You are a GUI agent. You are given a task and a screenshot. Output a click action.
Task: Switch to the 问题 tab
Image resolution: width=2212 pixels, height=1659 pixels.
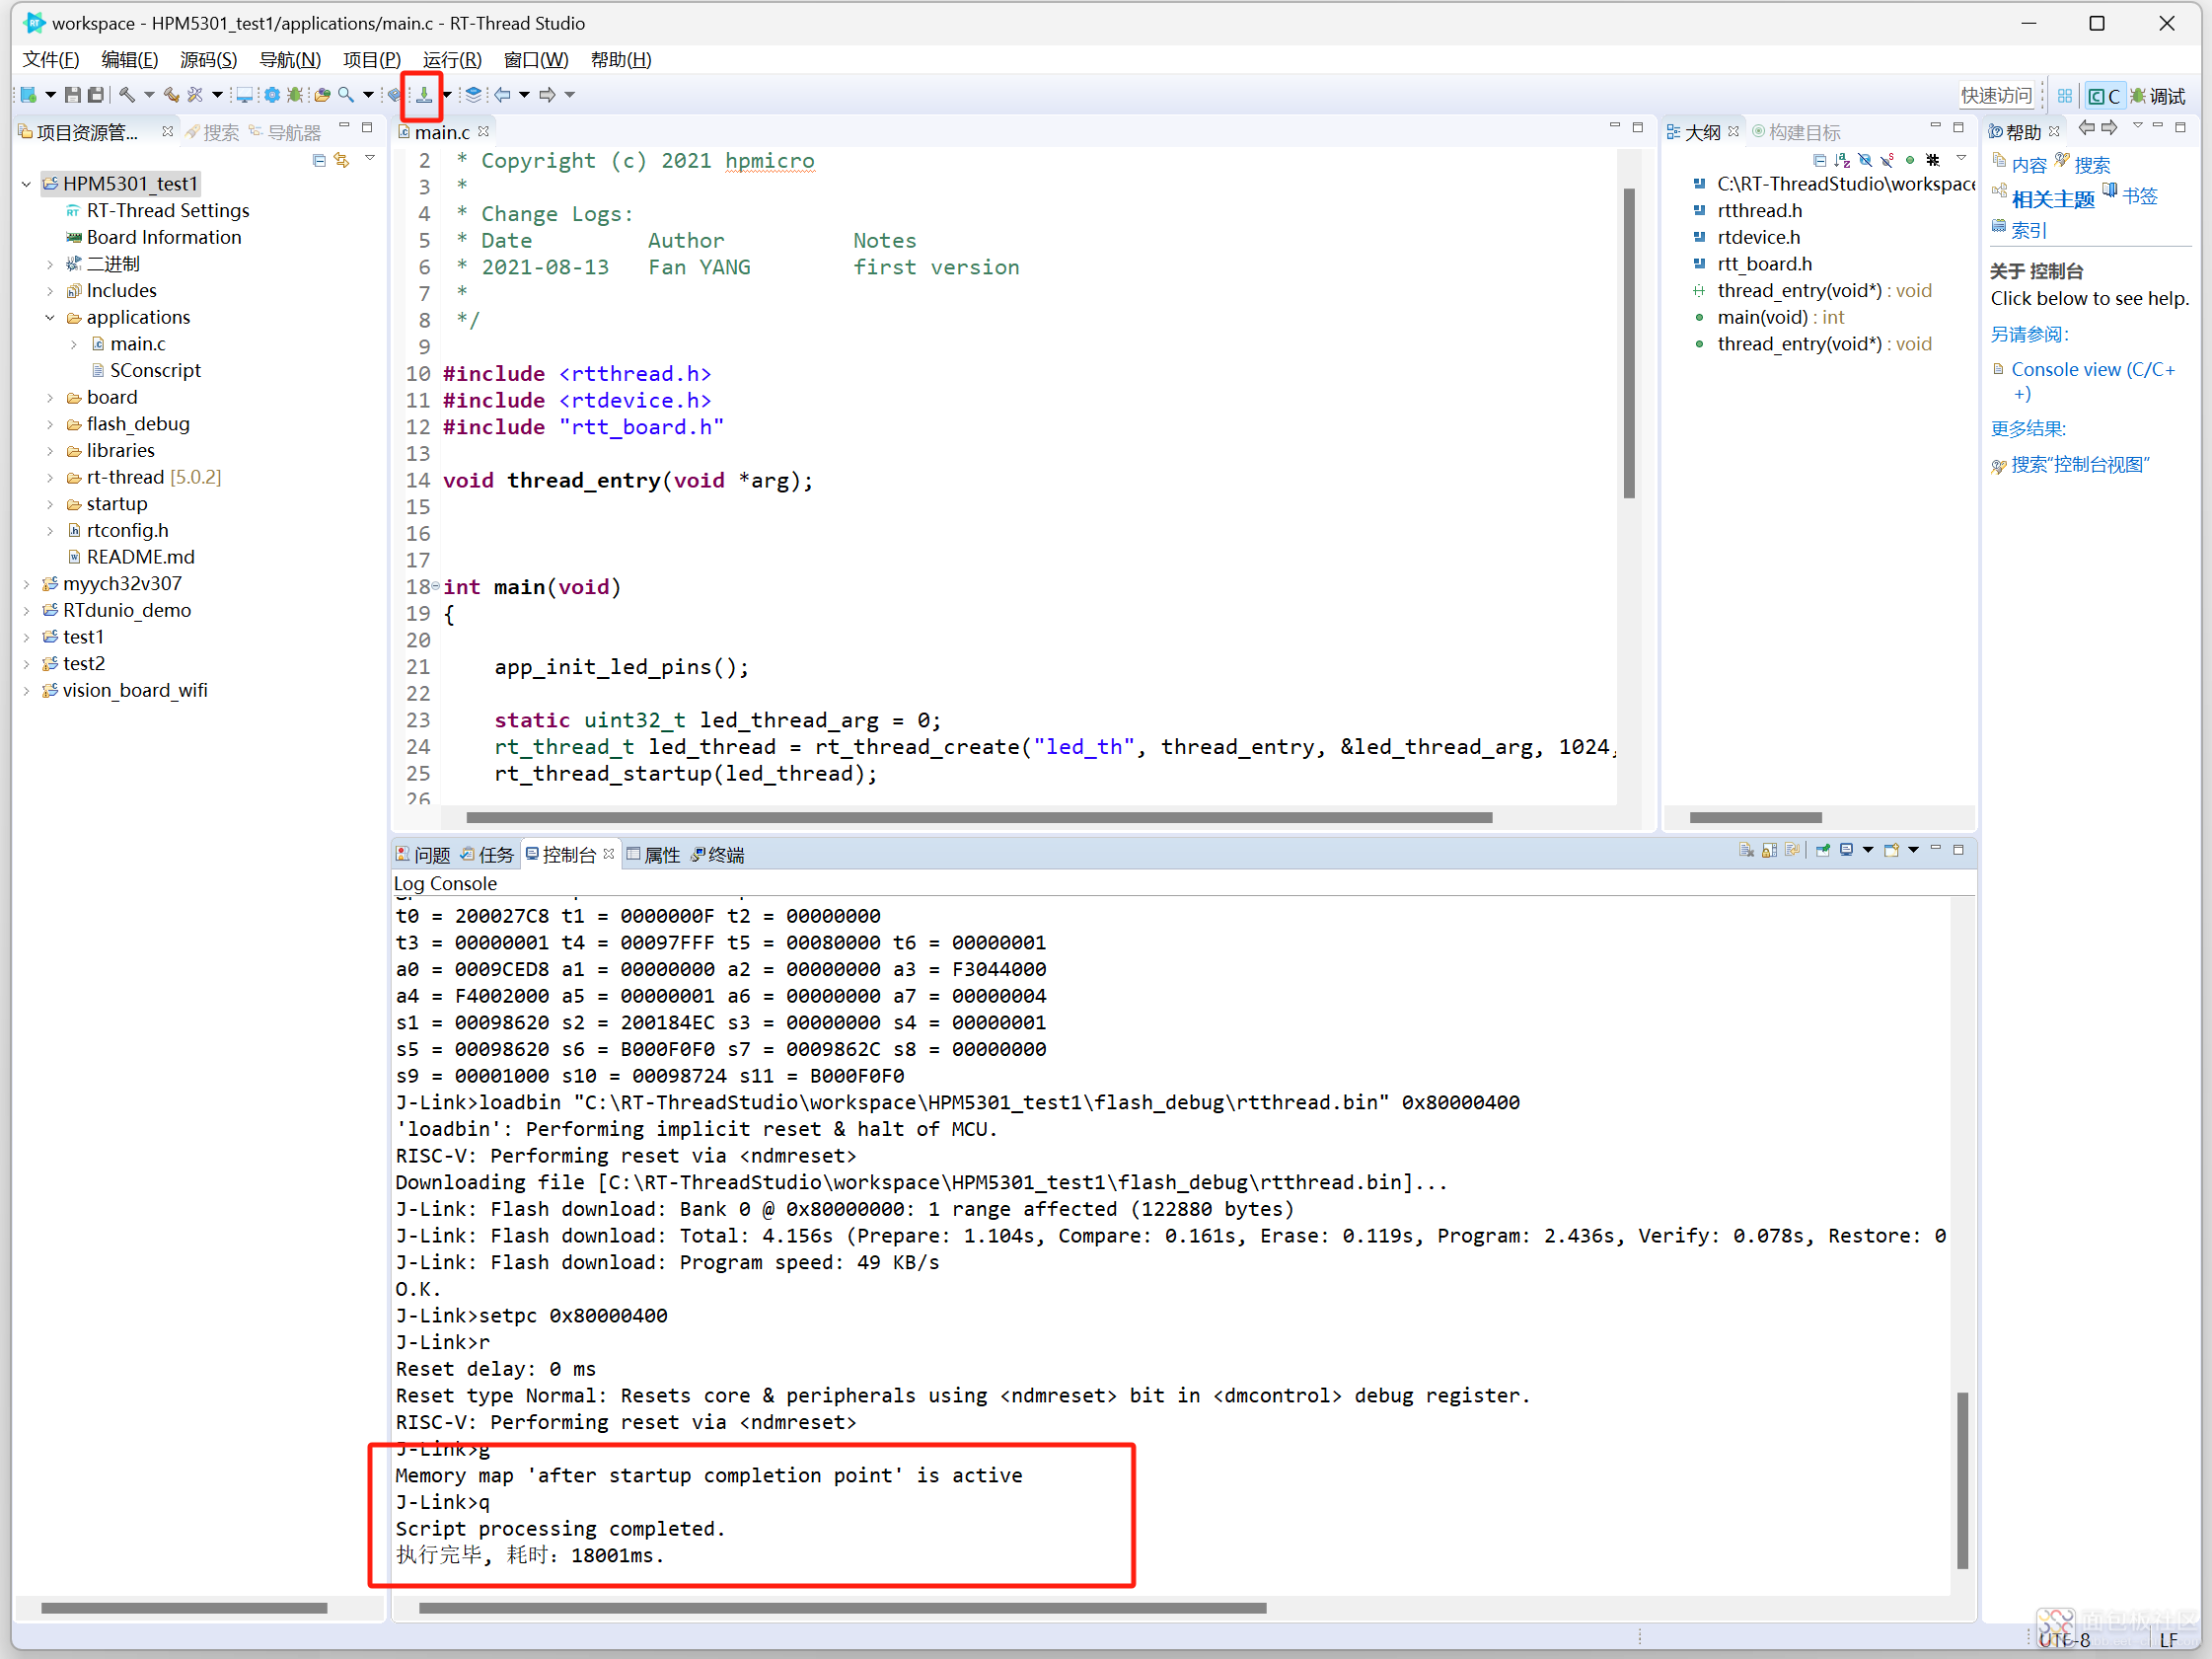[423, 855]
